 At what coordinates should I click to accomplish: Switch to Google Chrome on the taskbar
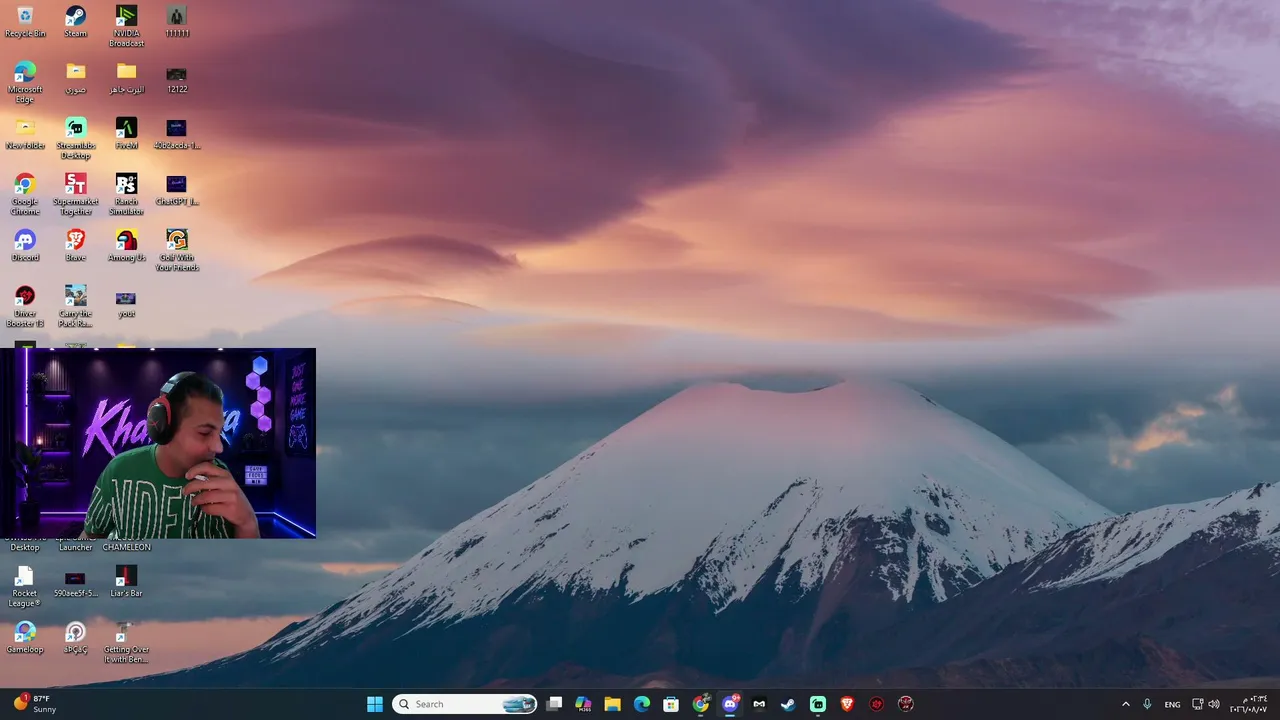(700, 704)
